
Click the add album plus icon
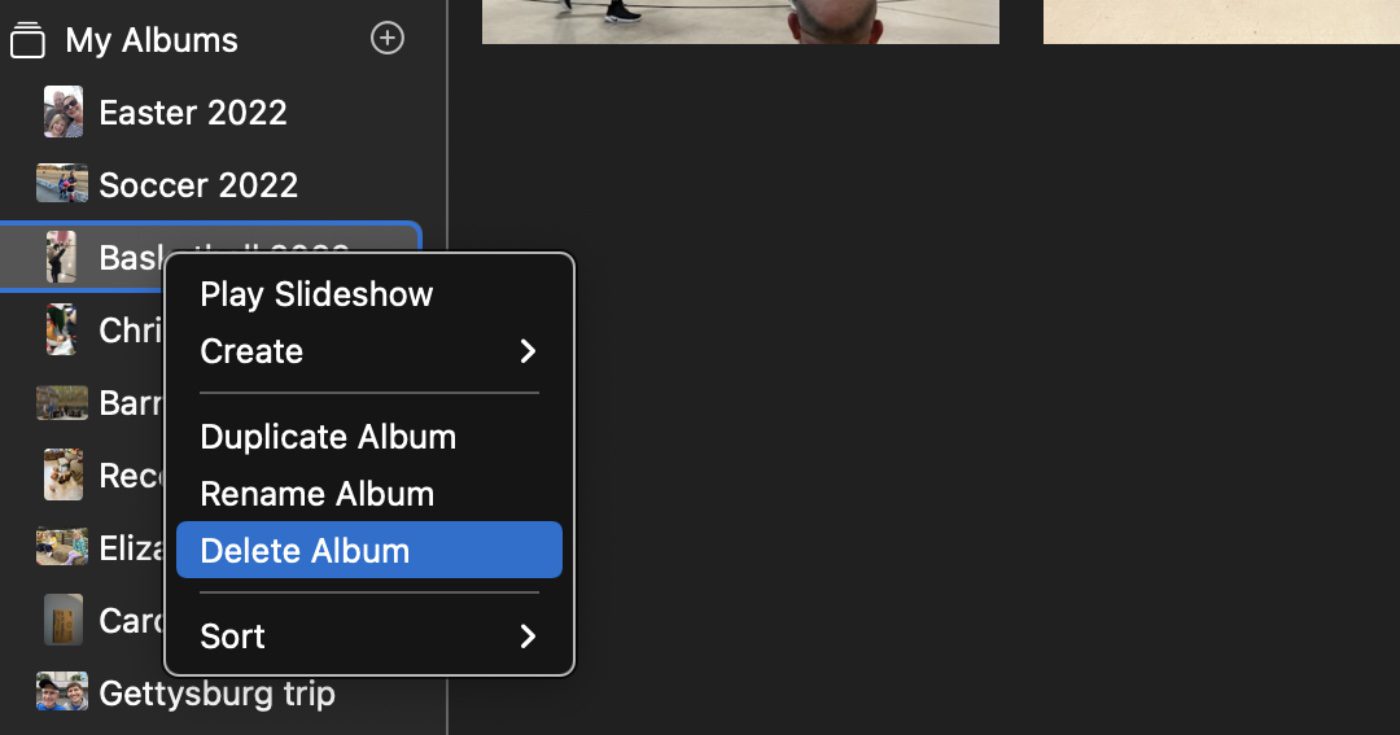[387, 39]
